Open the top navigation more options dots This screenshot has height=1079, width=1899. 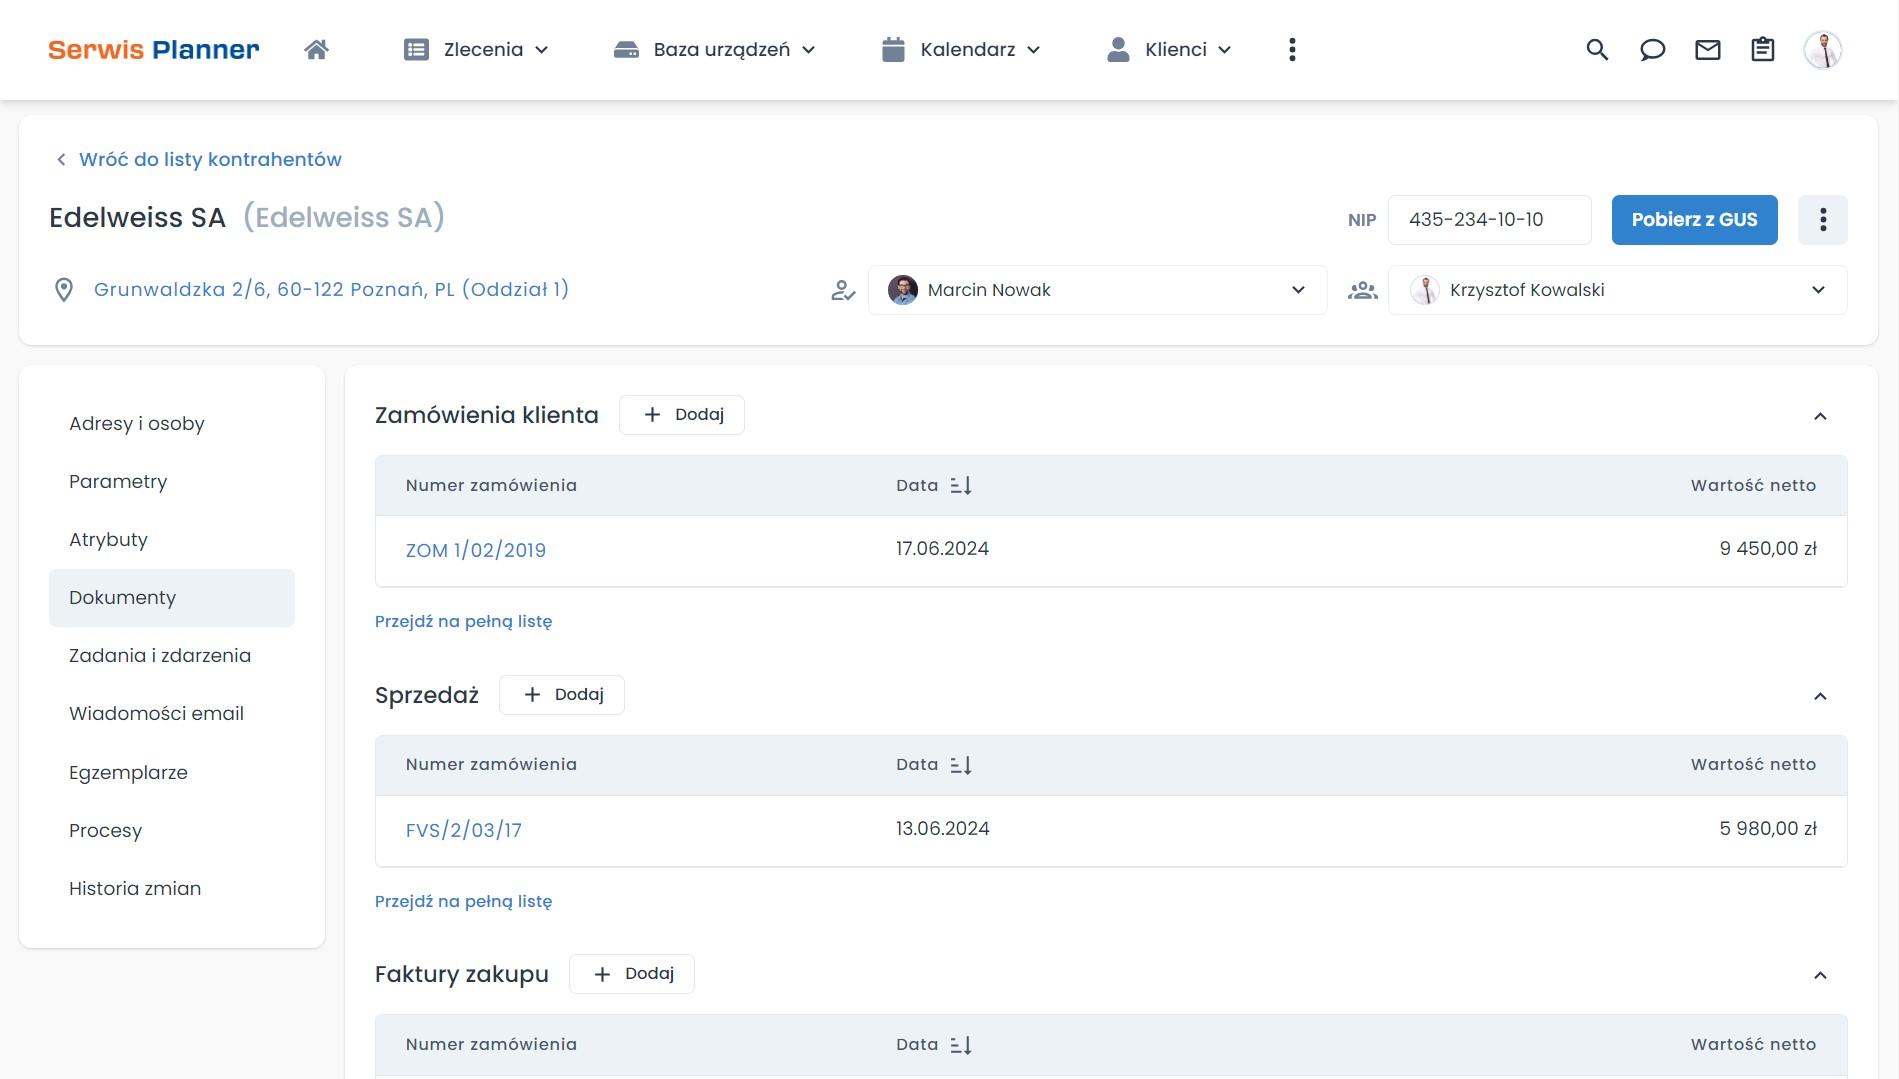[x=1292, y=49]
